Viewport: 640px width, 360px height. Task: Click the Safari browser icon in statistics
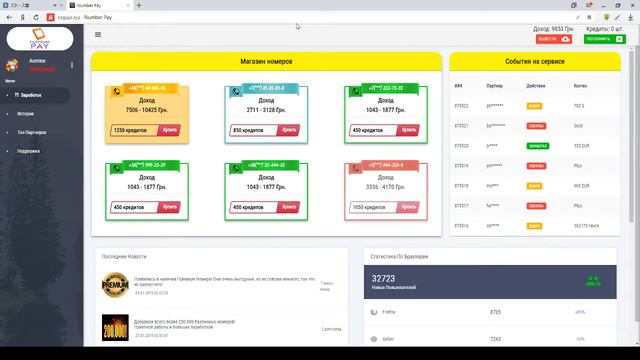pos(374,339)
